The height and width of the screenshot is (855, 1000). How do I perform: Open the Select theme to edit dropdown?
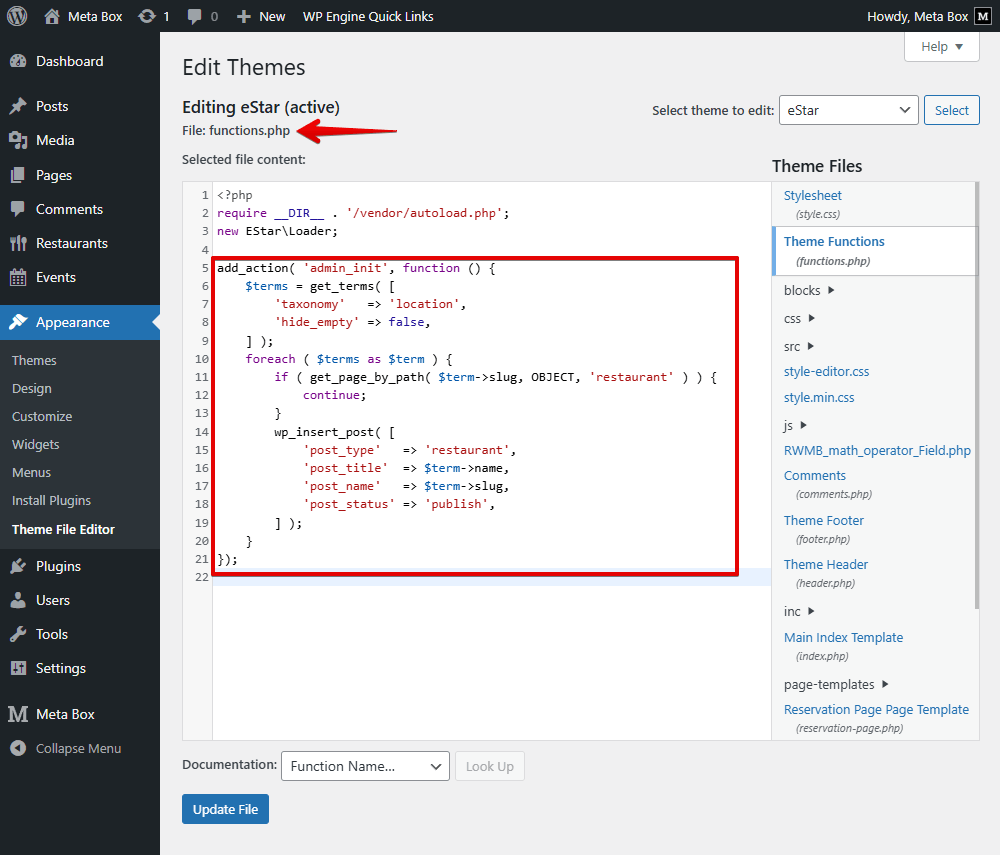[848, 110]
